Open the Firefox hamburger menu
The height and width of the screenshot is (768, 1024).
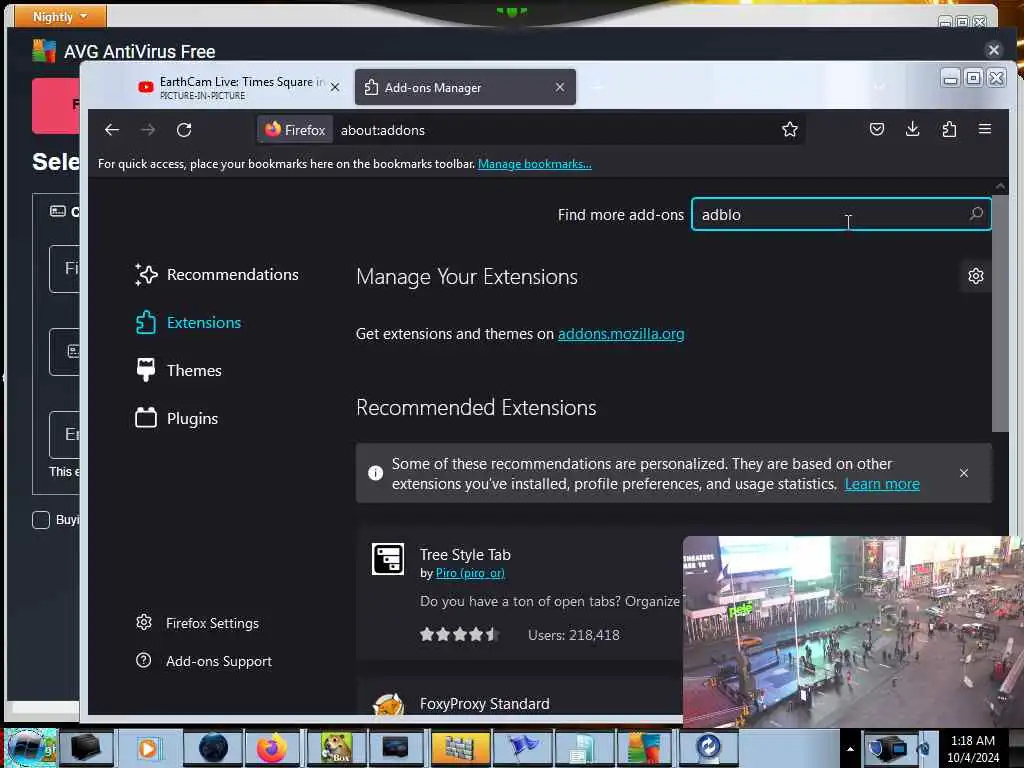coord(985,129)
